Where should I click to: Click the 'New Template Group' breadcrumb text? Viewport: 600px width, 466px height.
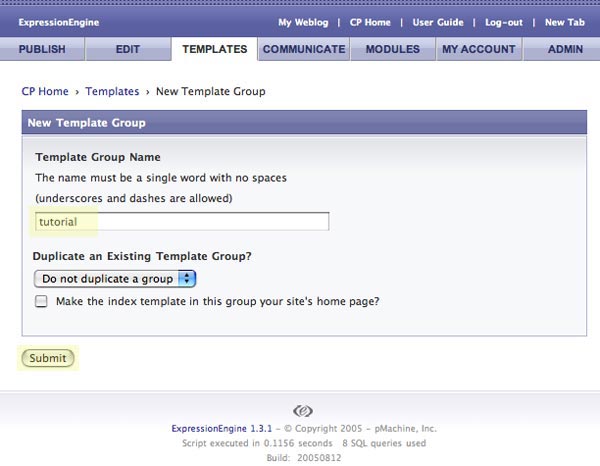coord(210,91)
